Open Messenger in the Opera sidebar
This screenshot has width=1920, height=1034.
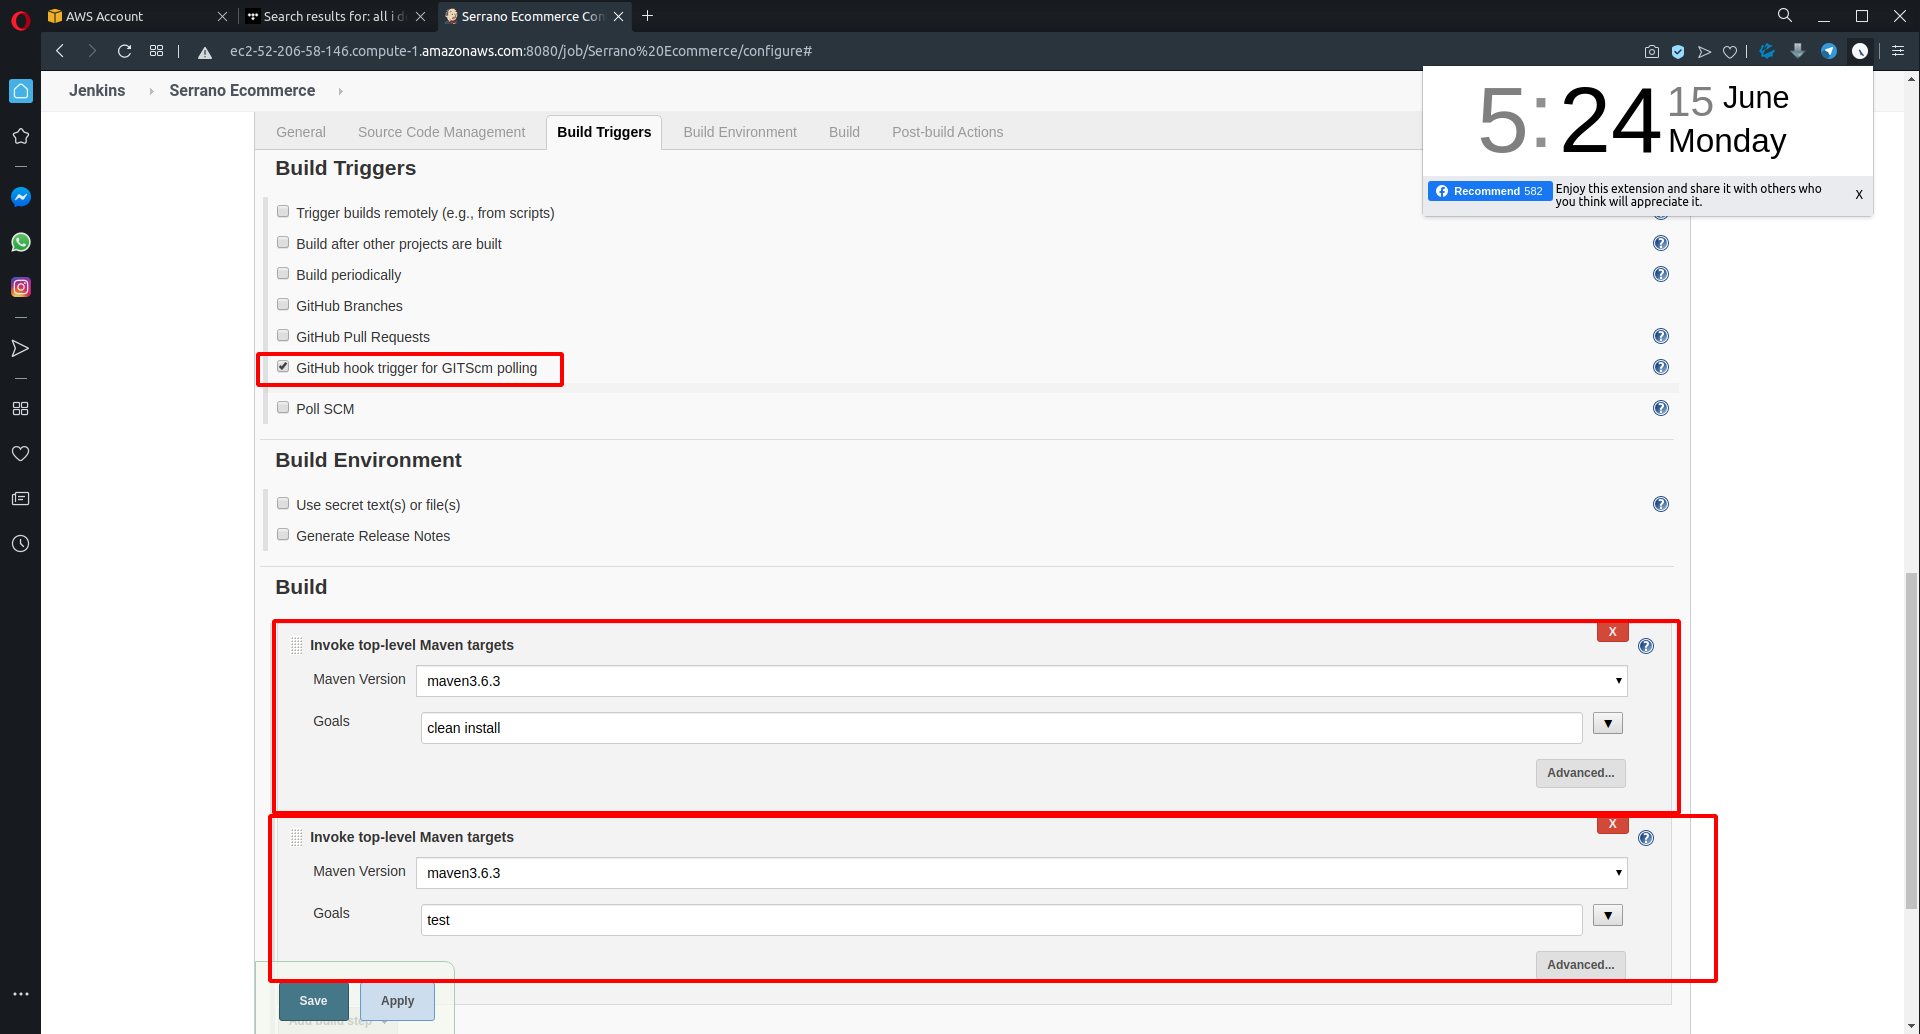[21, 197]
